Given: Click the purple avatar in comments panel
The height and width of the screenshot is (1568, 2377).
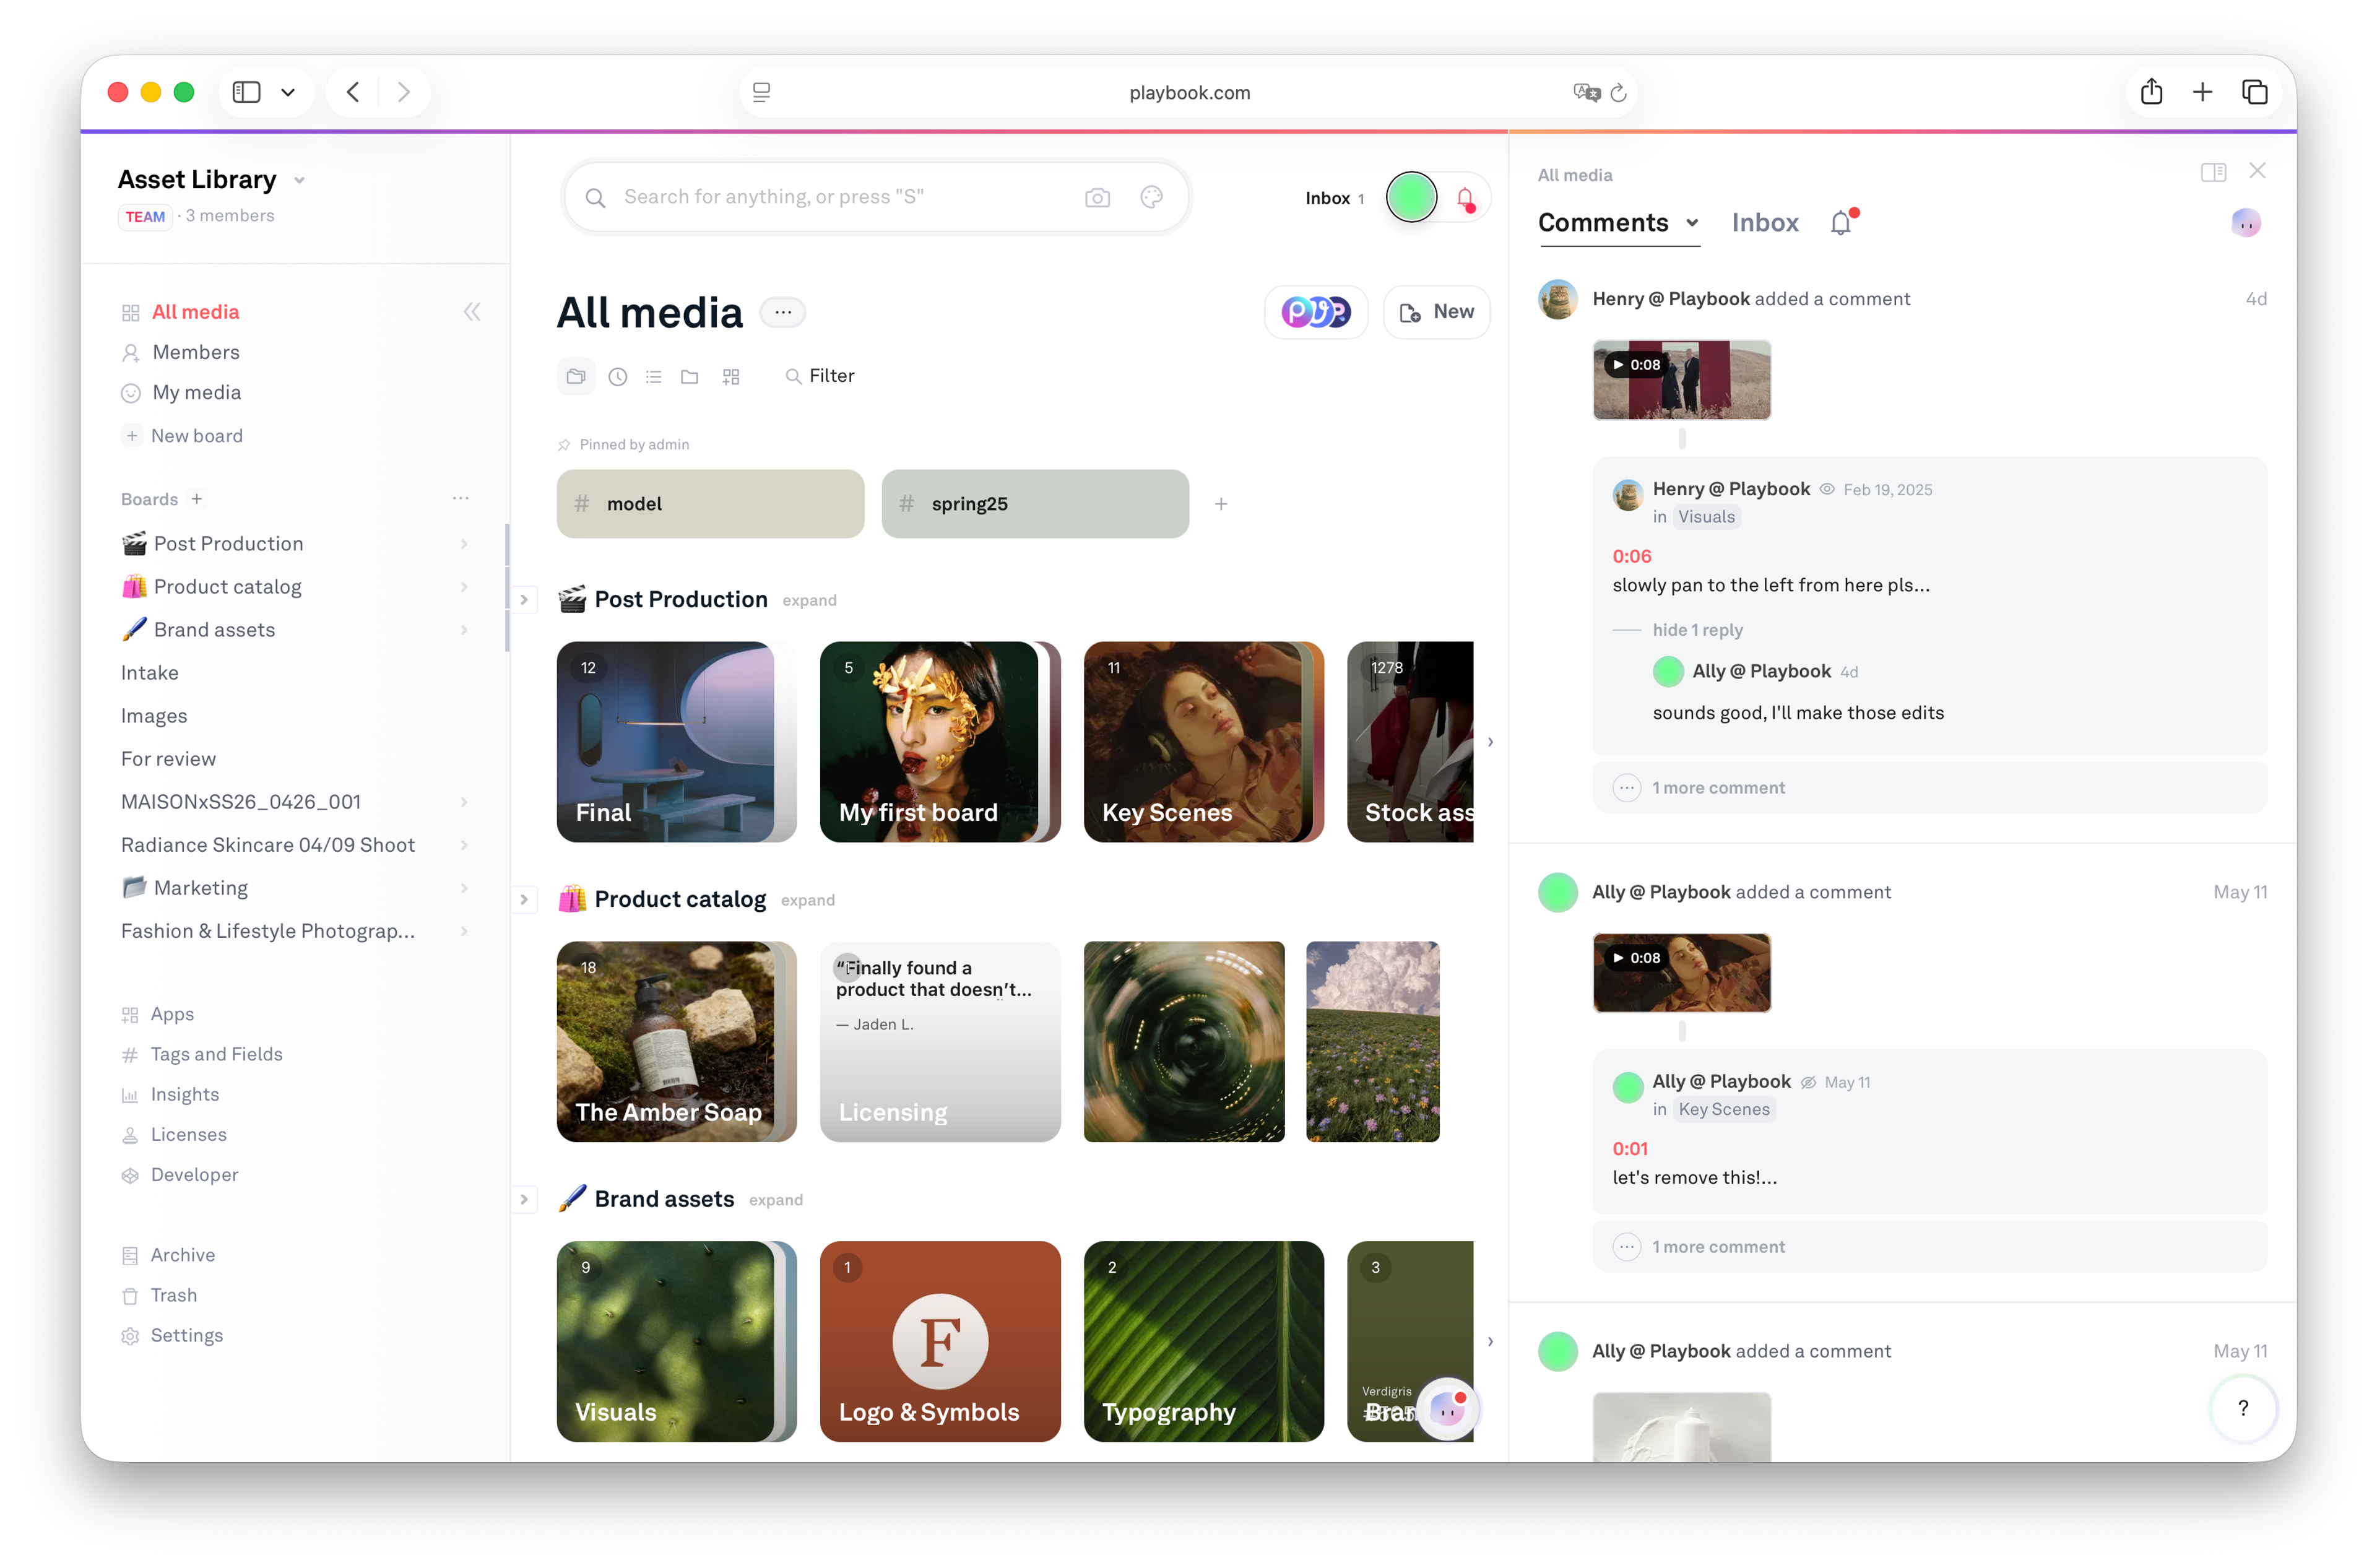Looking at the screenshot, I should [2246, 222].
